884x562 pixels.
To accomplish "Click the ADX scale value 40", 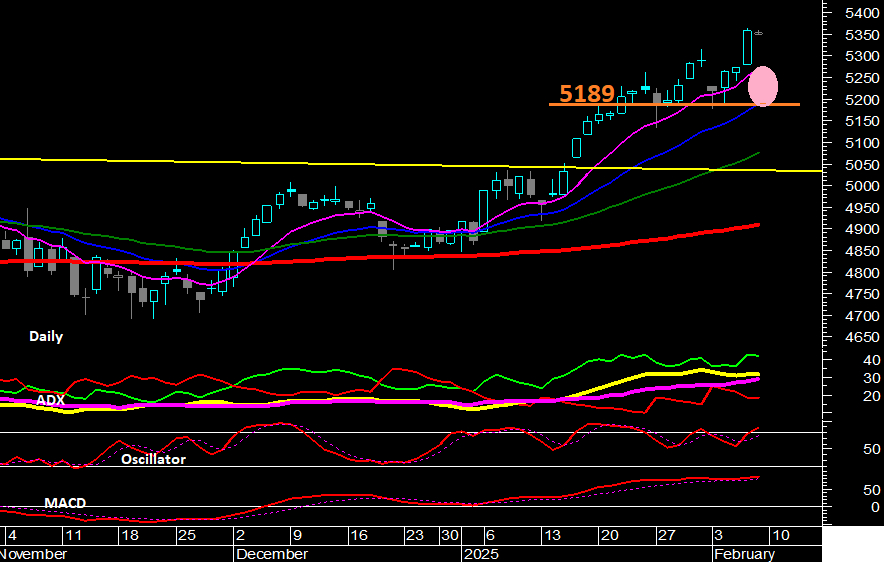I will [871, 360].
